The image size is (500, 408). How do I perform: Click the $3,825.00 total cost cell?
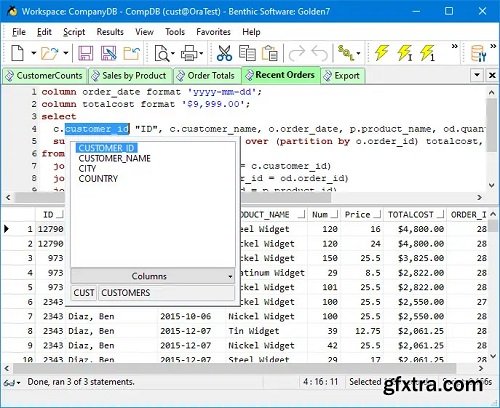point(415,258)
